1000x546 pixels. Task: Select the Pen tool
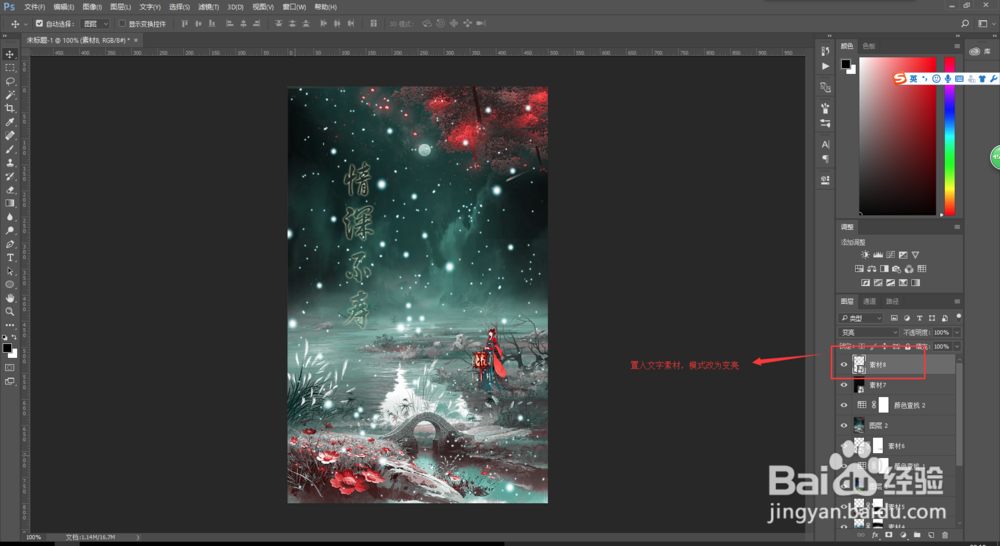tap(10, 244)
